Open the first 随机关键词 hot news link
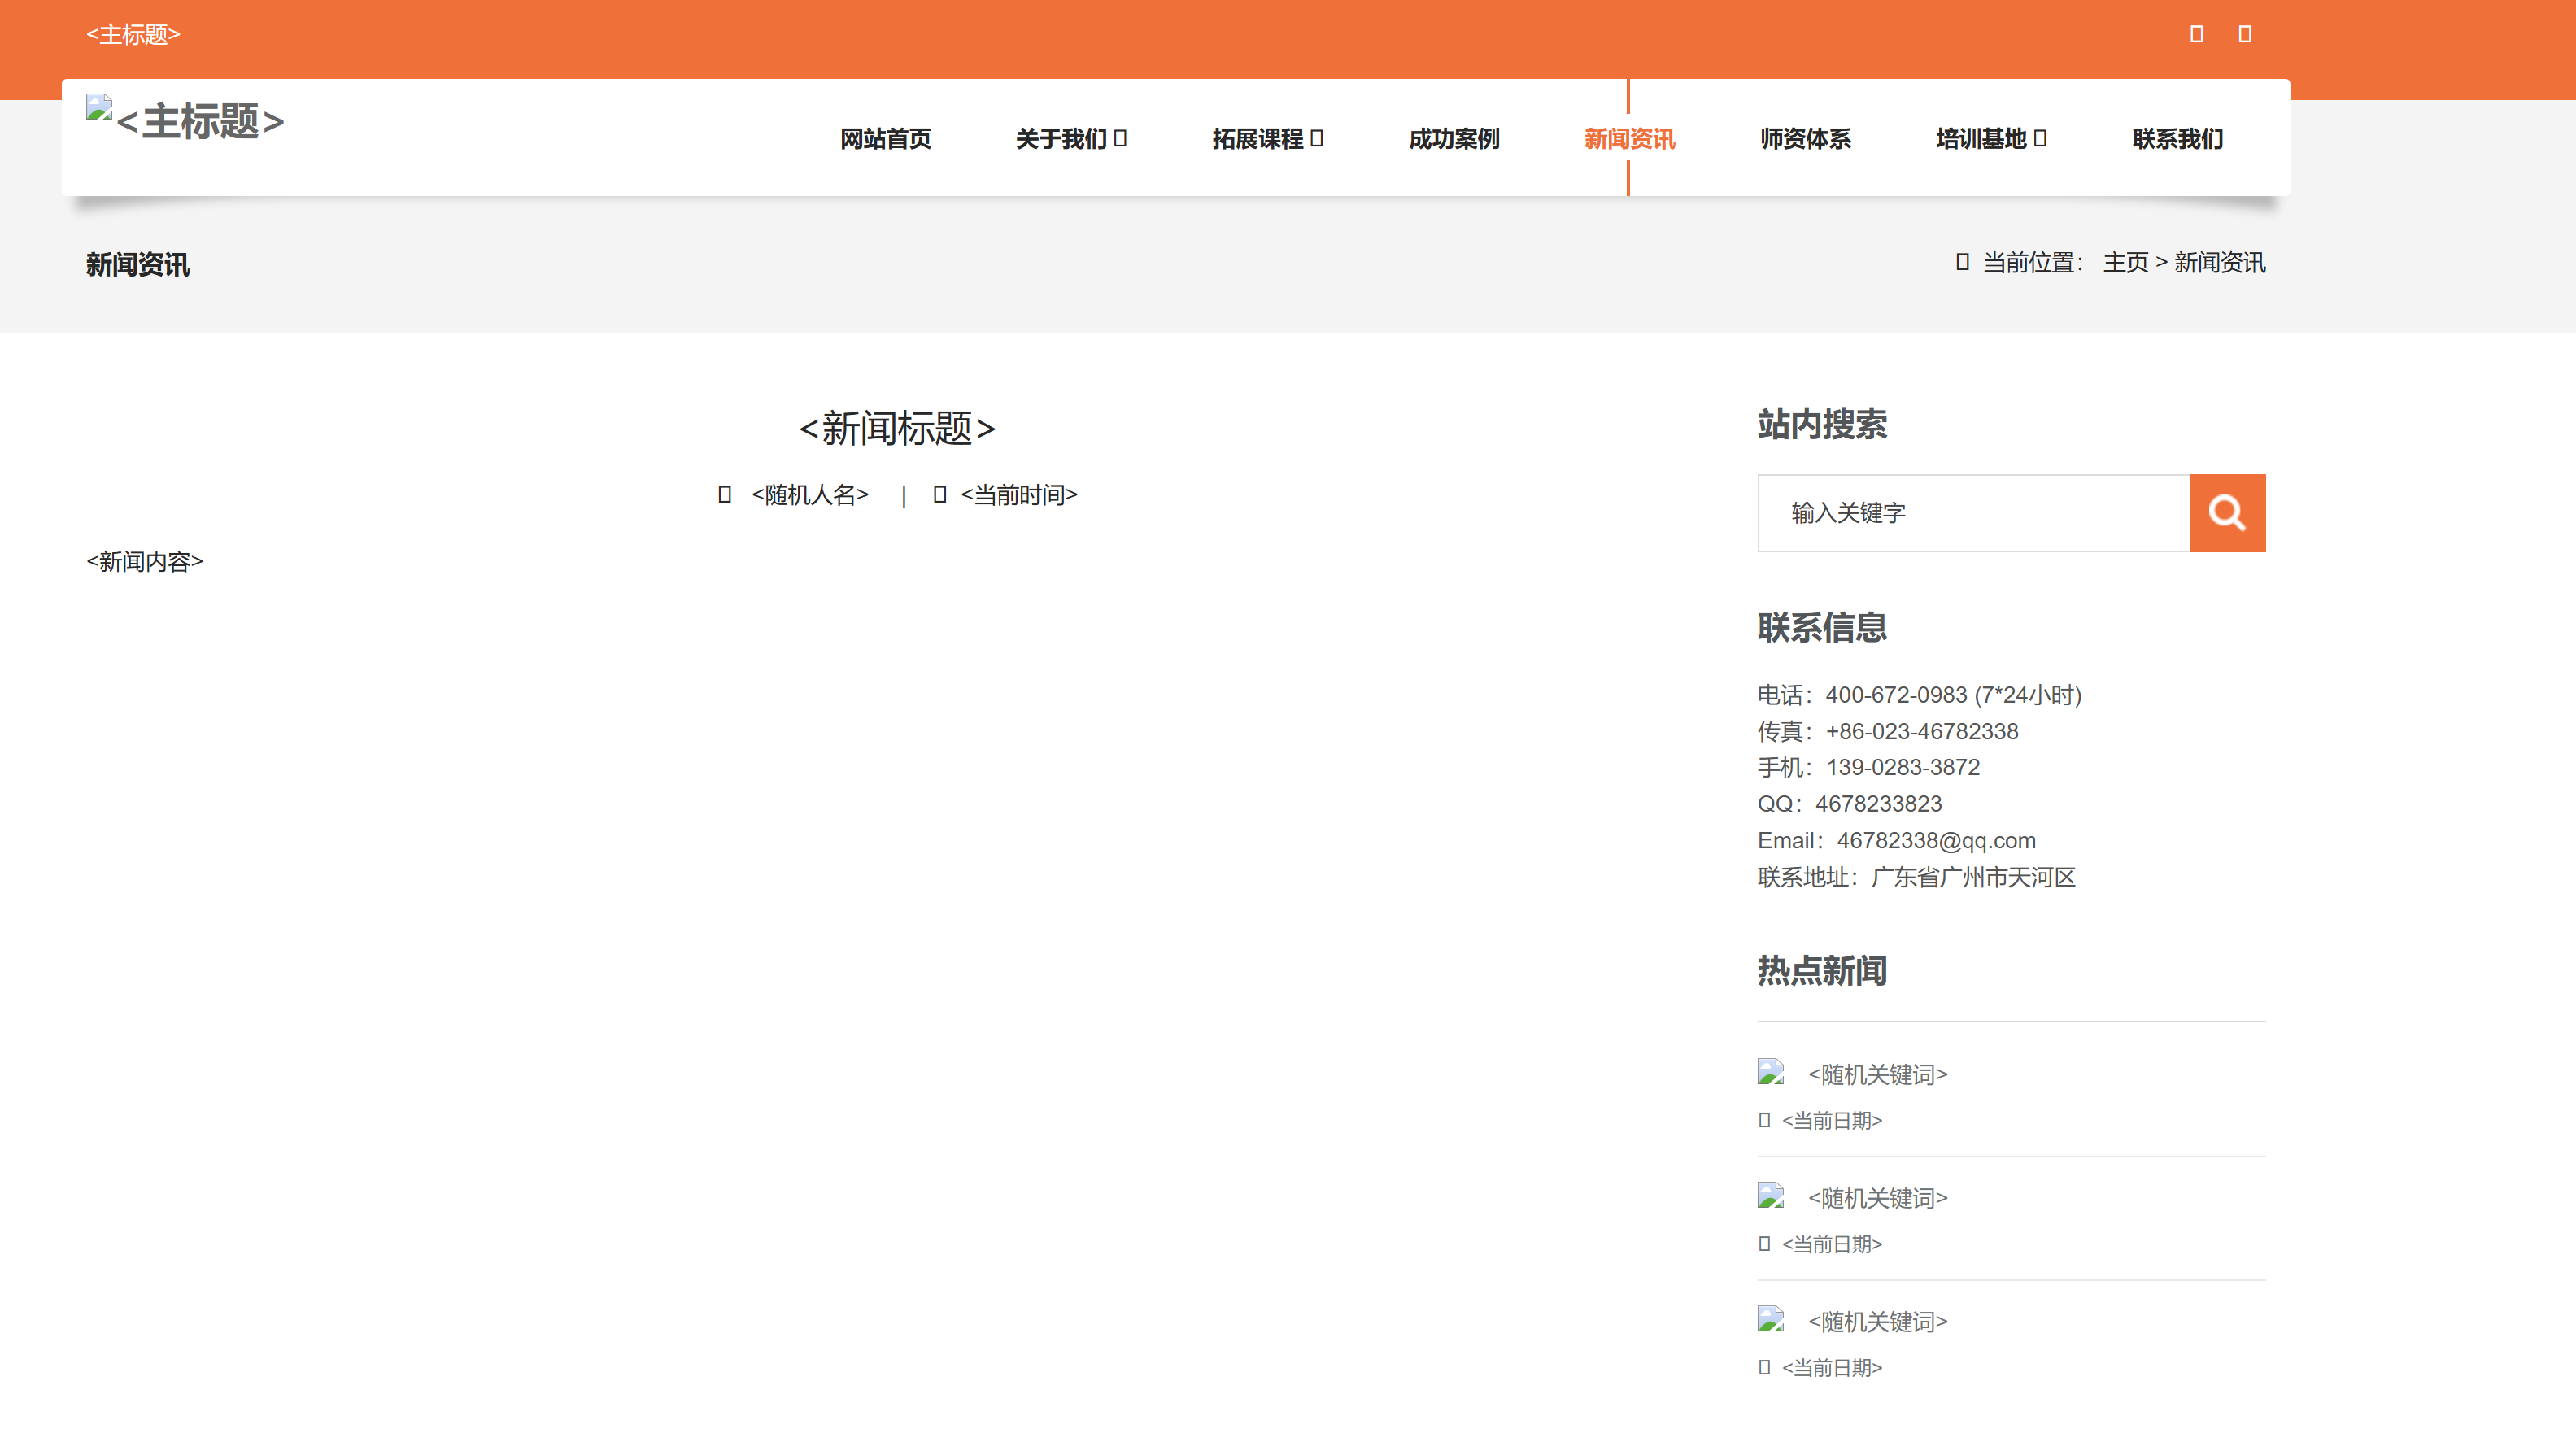2576x1442 pixels. coord(1877,1075)
